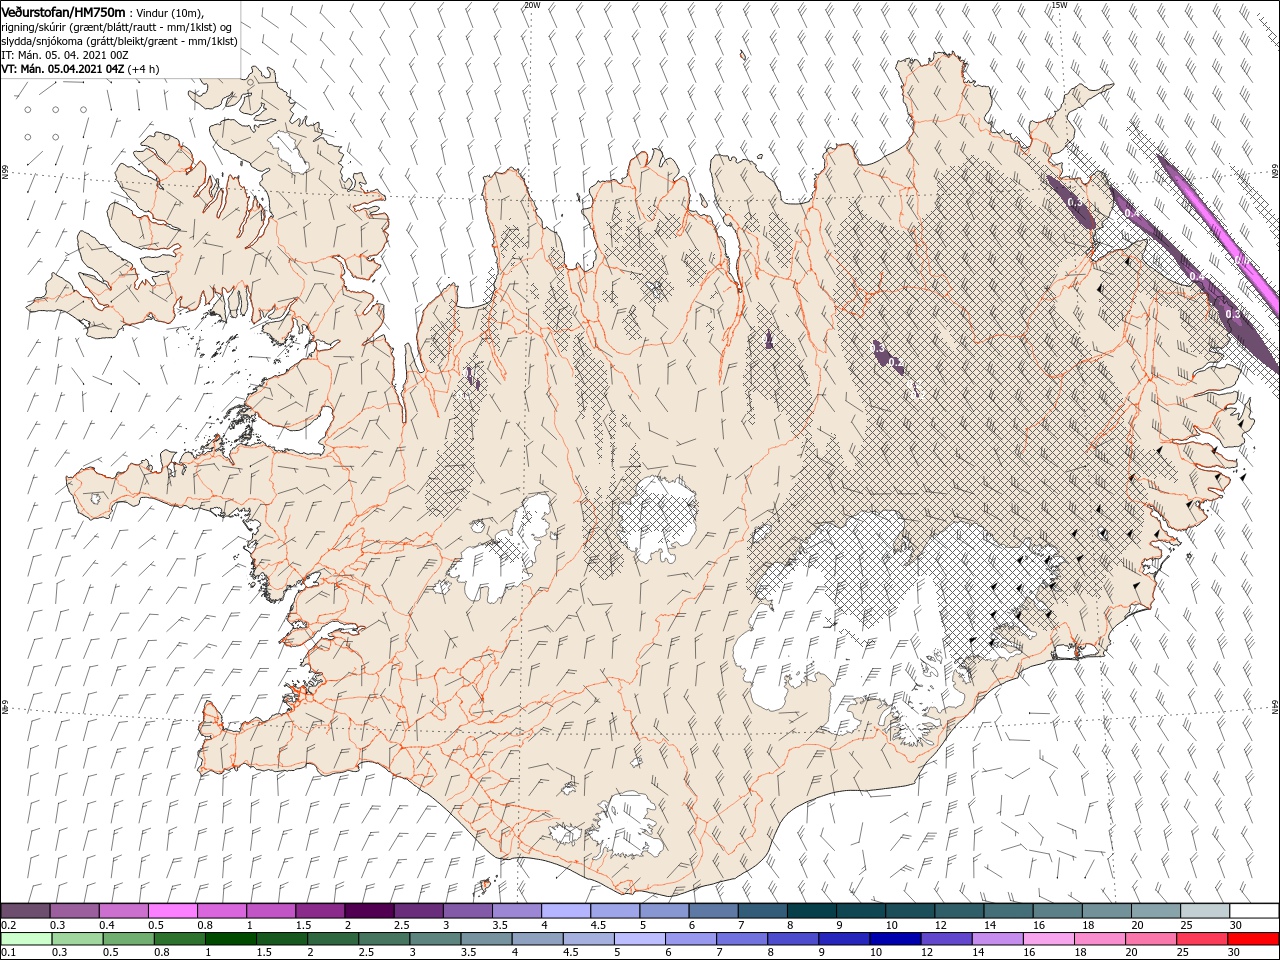Select the dusky purple 0.2 legend swatch

25,911
